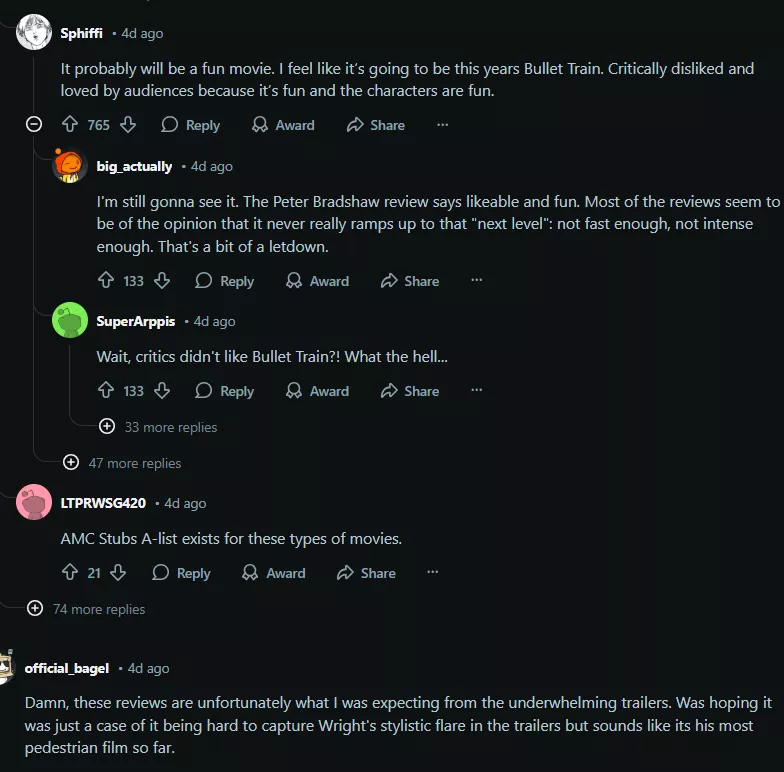Reply to LTPRWSG420's comment
784x772 pixels.
[x=181, y=573]
